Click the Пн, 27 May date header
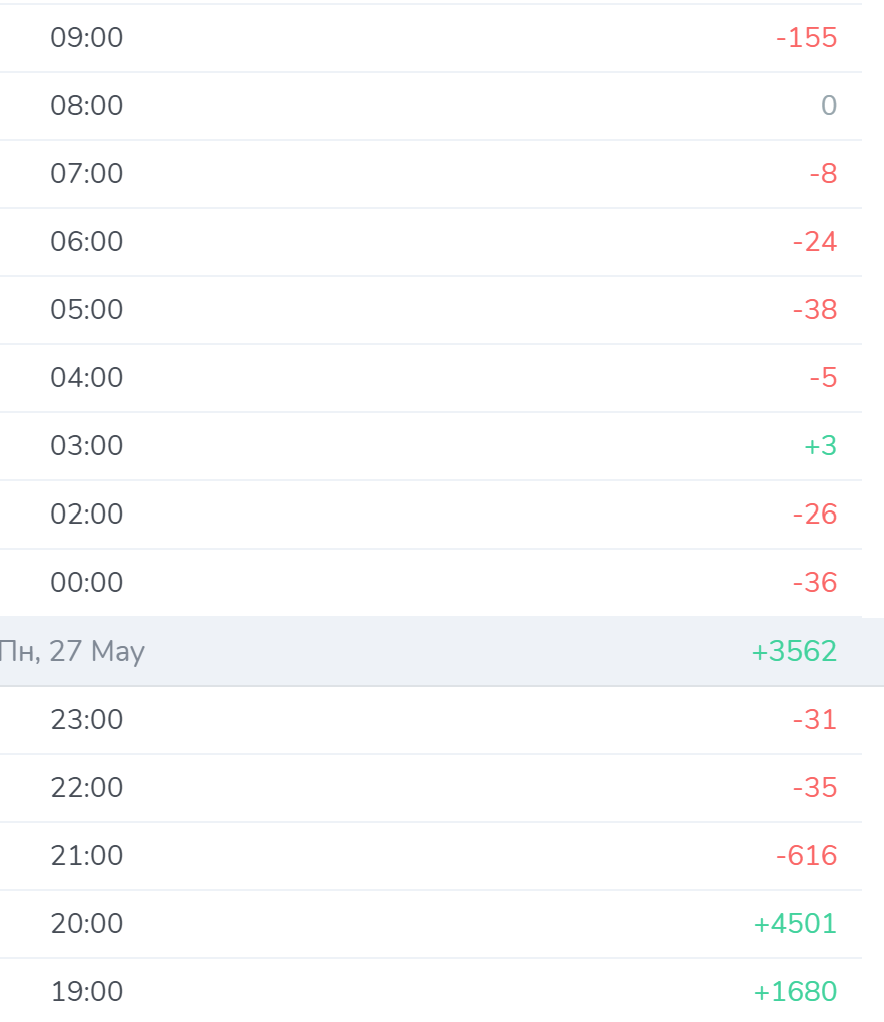The image size is (884, 1022). tap(72, 651)
